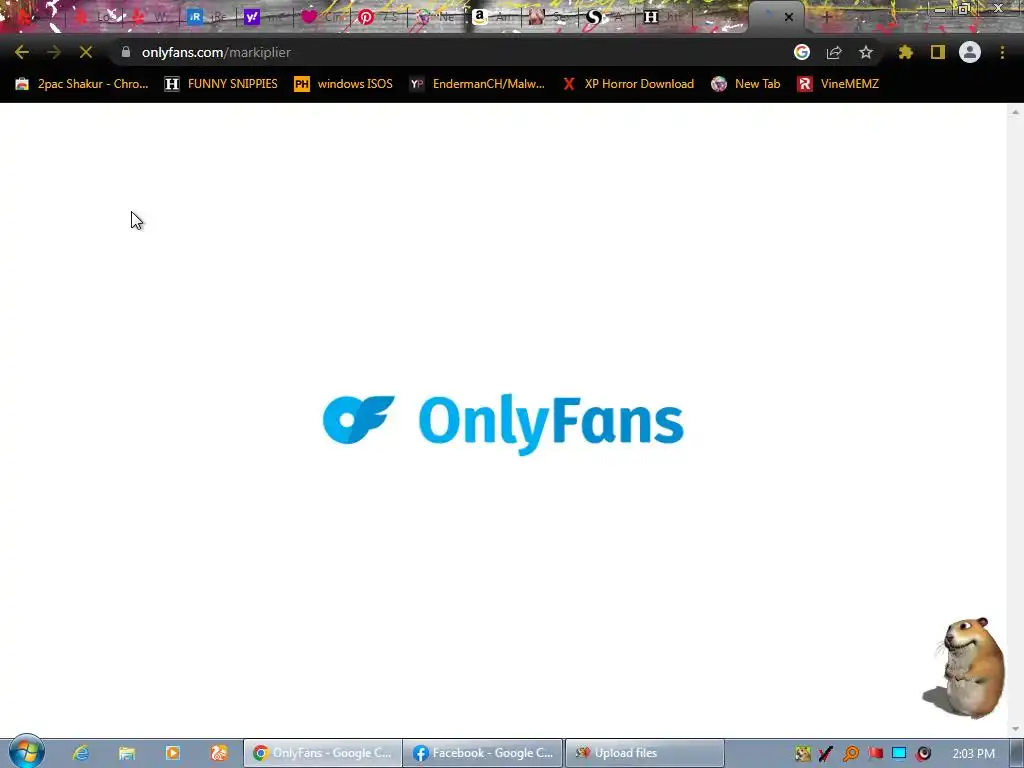Switch to the S icon tab

coord(606,17)
